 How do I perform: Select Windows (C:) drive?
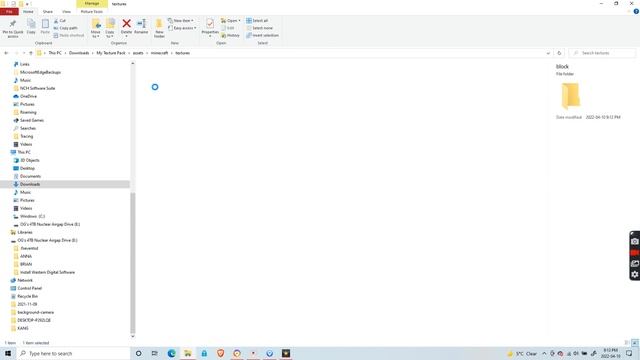[x=32, y=216]
